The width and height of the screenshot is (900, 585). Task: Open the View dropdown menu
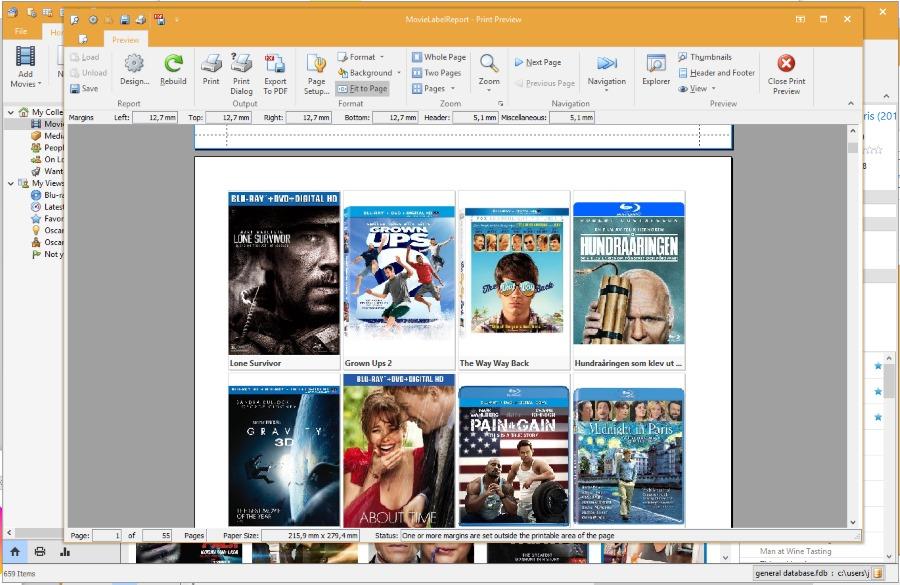pyautogui.click(x=697, y=88)
